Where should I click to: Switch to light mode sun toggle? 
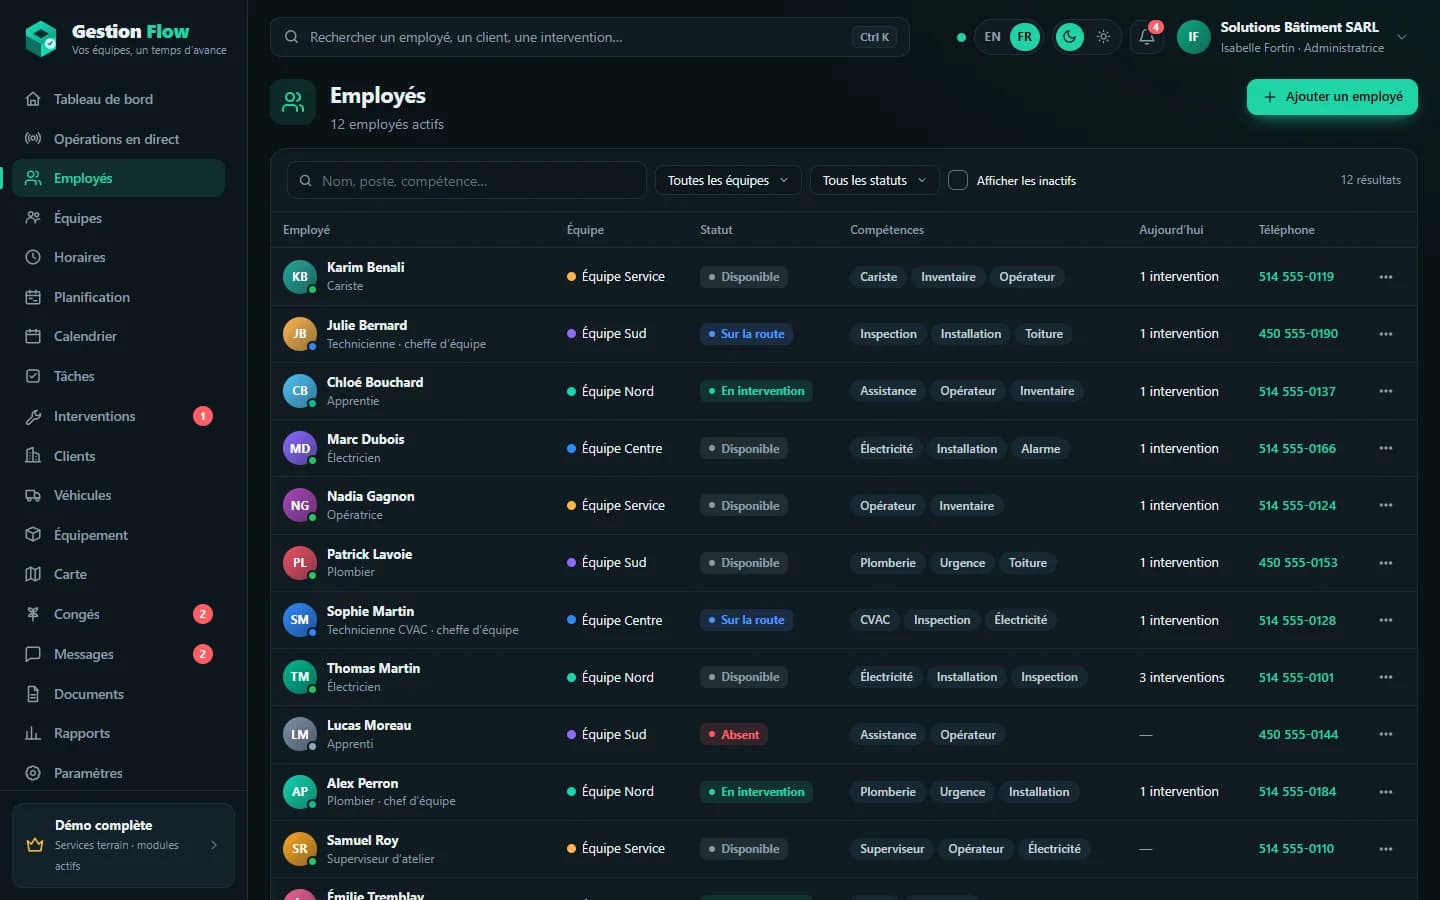1103,37
